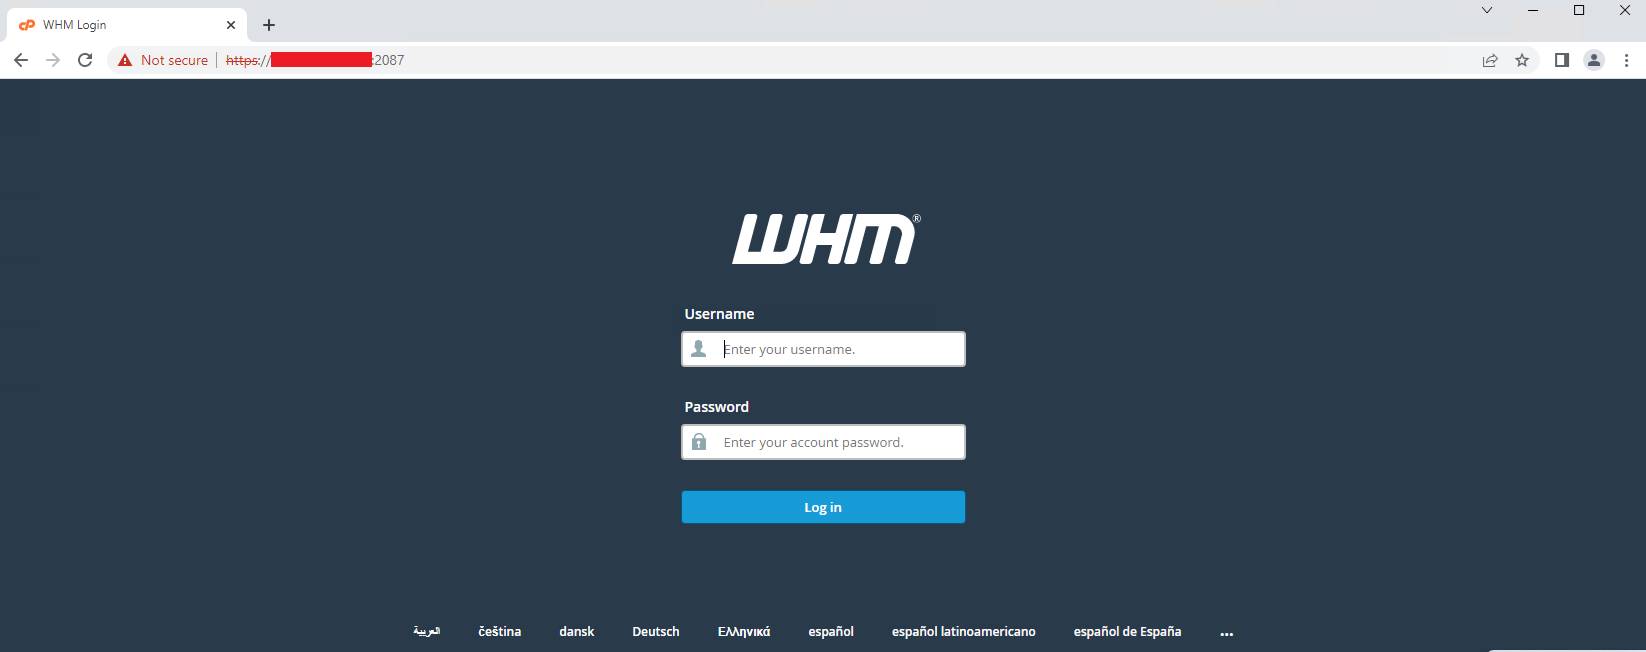Switch language to čeština
The image size is (1646, 652).
500,631
